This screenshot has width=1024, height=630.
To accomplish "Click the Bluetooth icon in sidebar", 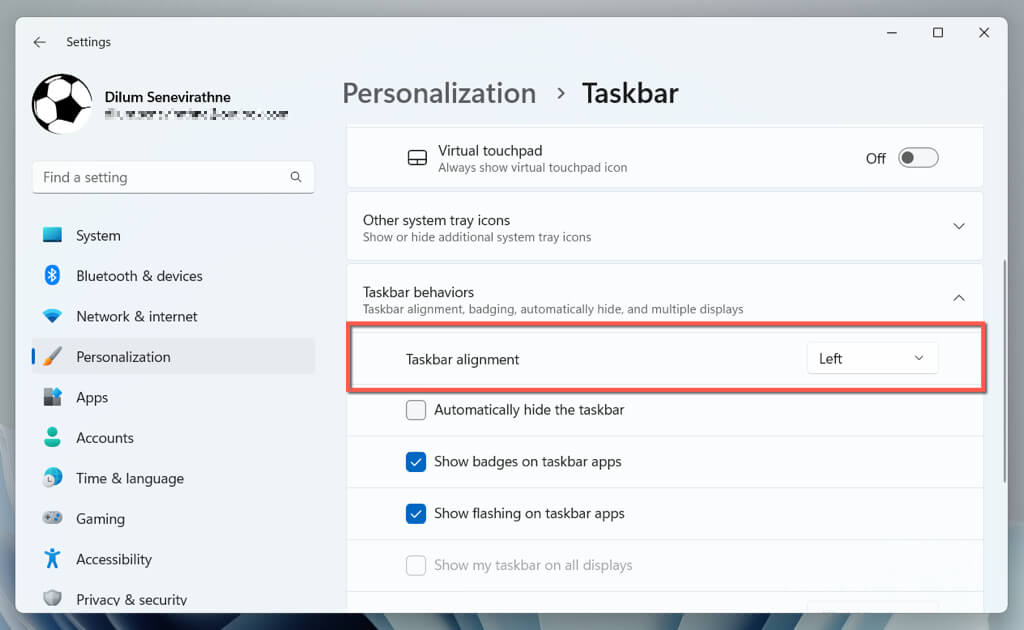I will point(53,276).
